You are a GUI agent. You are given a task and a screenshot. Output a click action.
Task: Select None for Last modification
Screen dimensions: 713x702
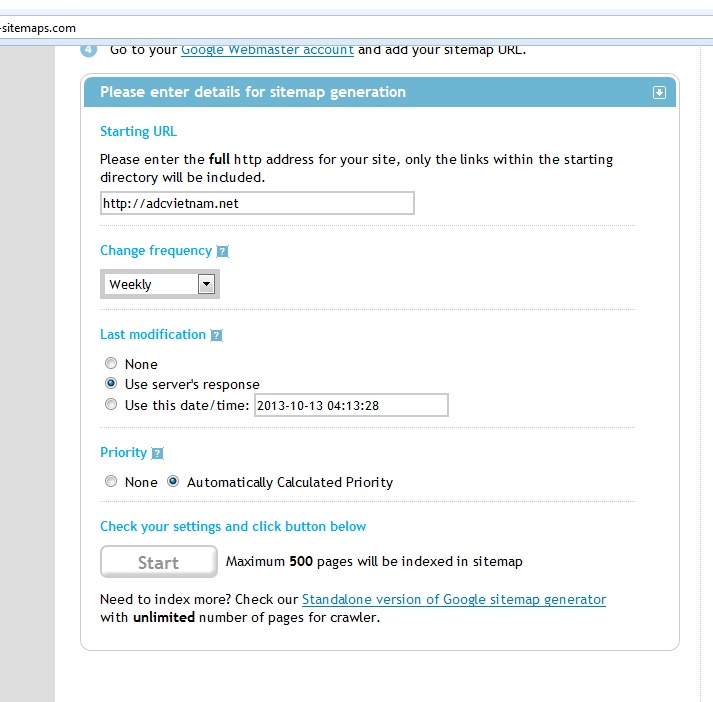point(111,364)
